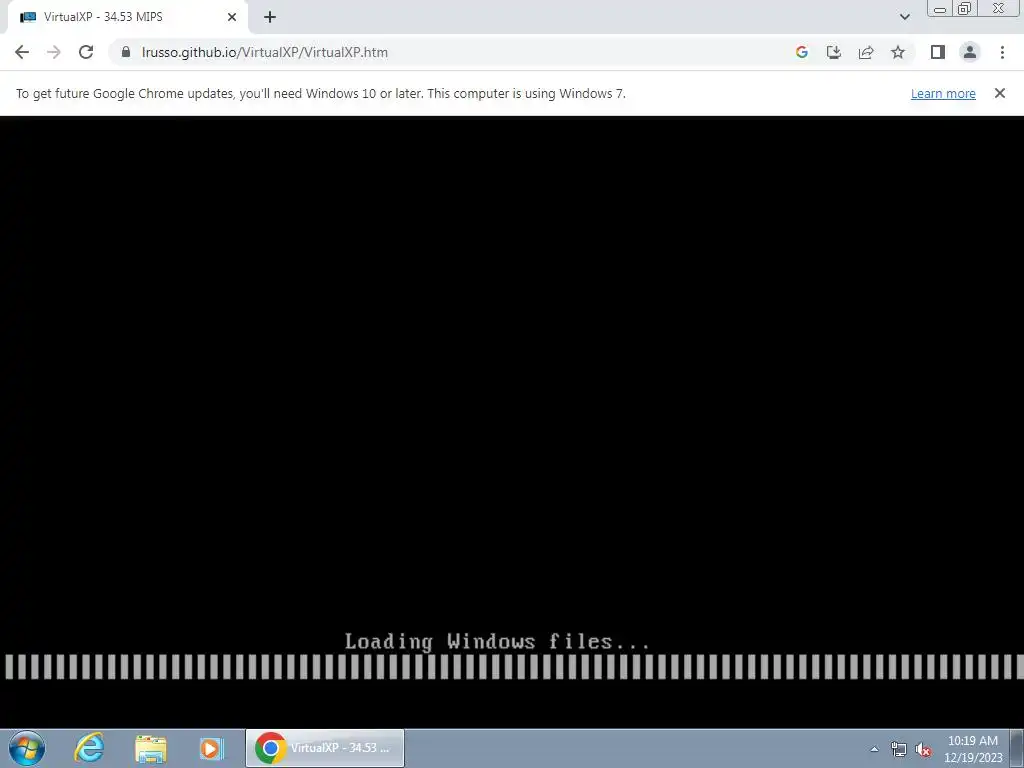Click the forward navigation arrow
This screenshot has height=768, width=1024.
pyautogui.click(x=54, y=52)
